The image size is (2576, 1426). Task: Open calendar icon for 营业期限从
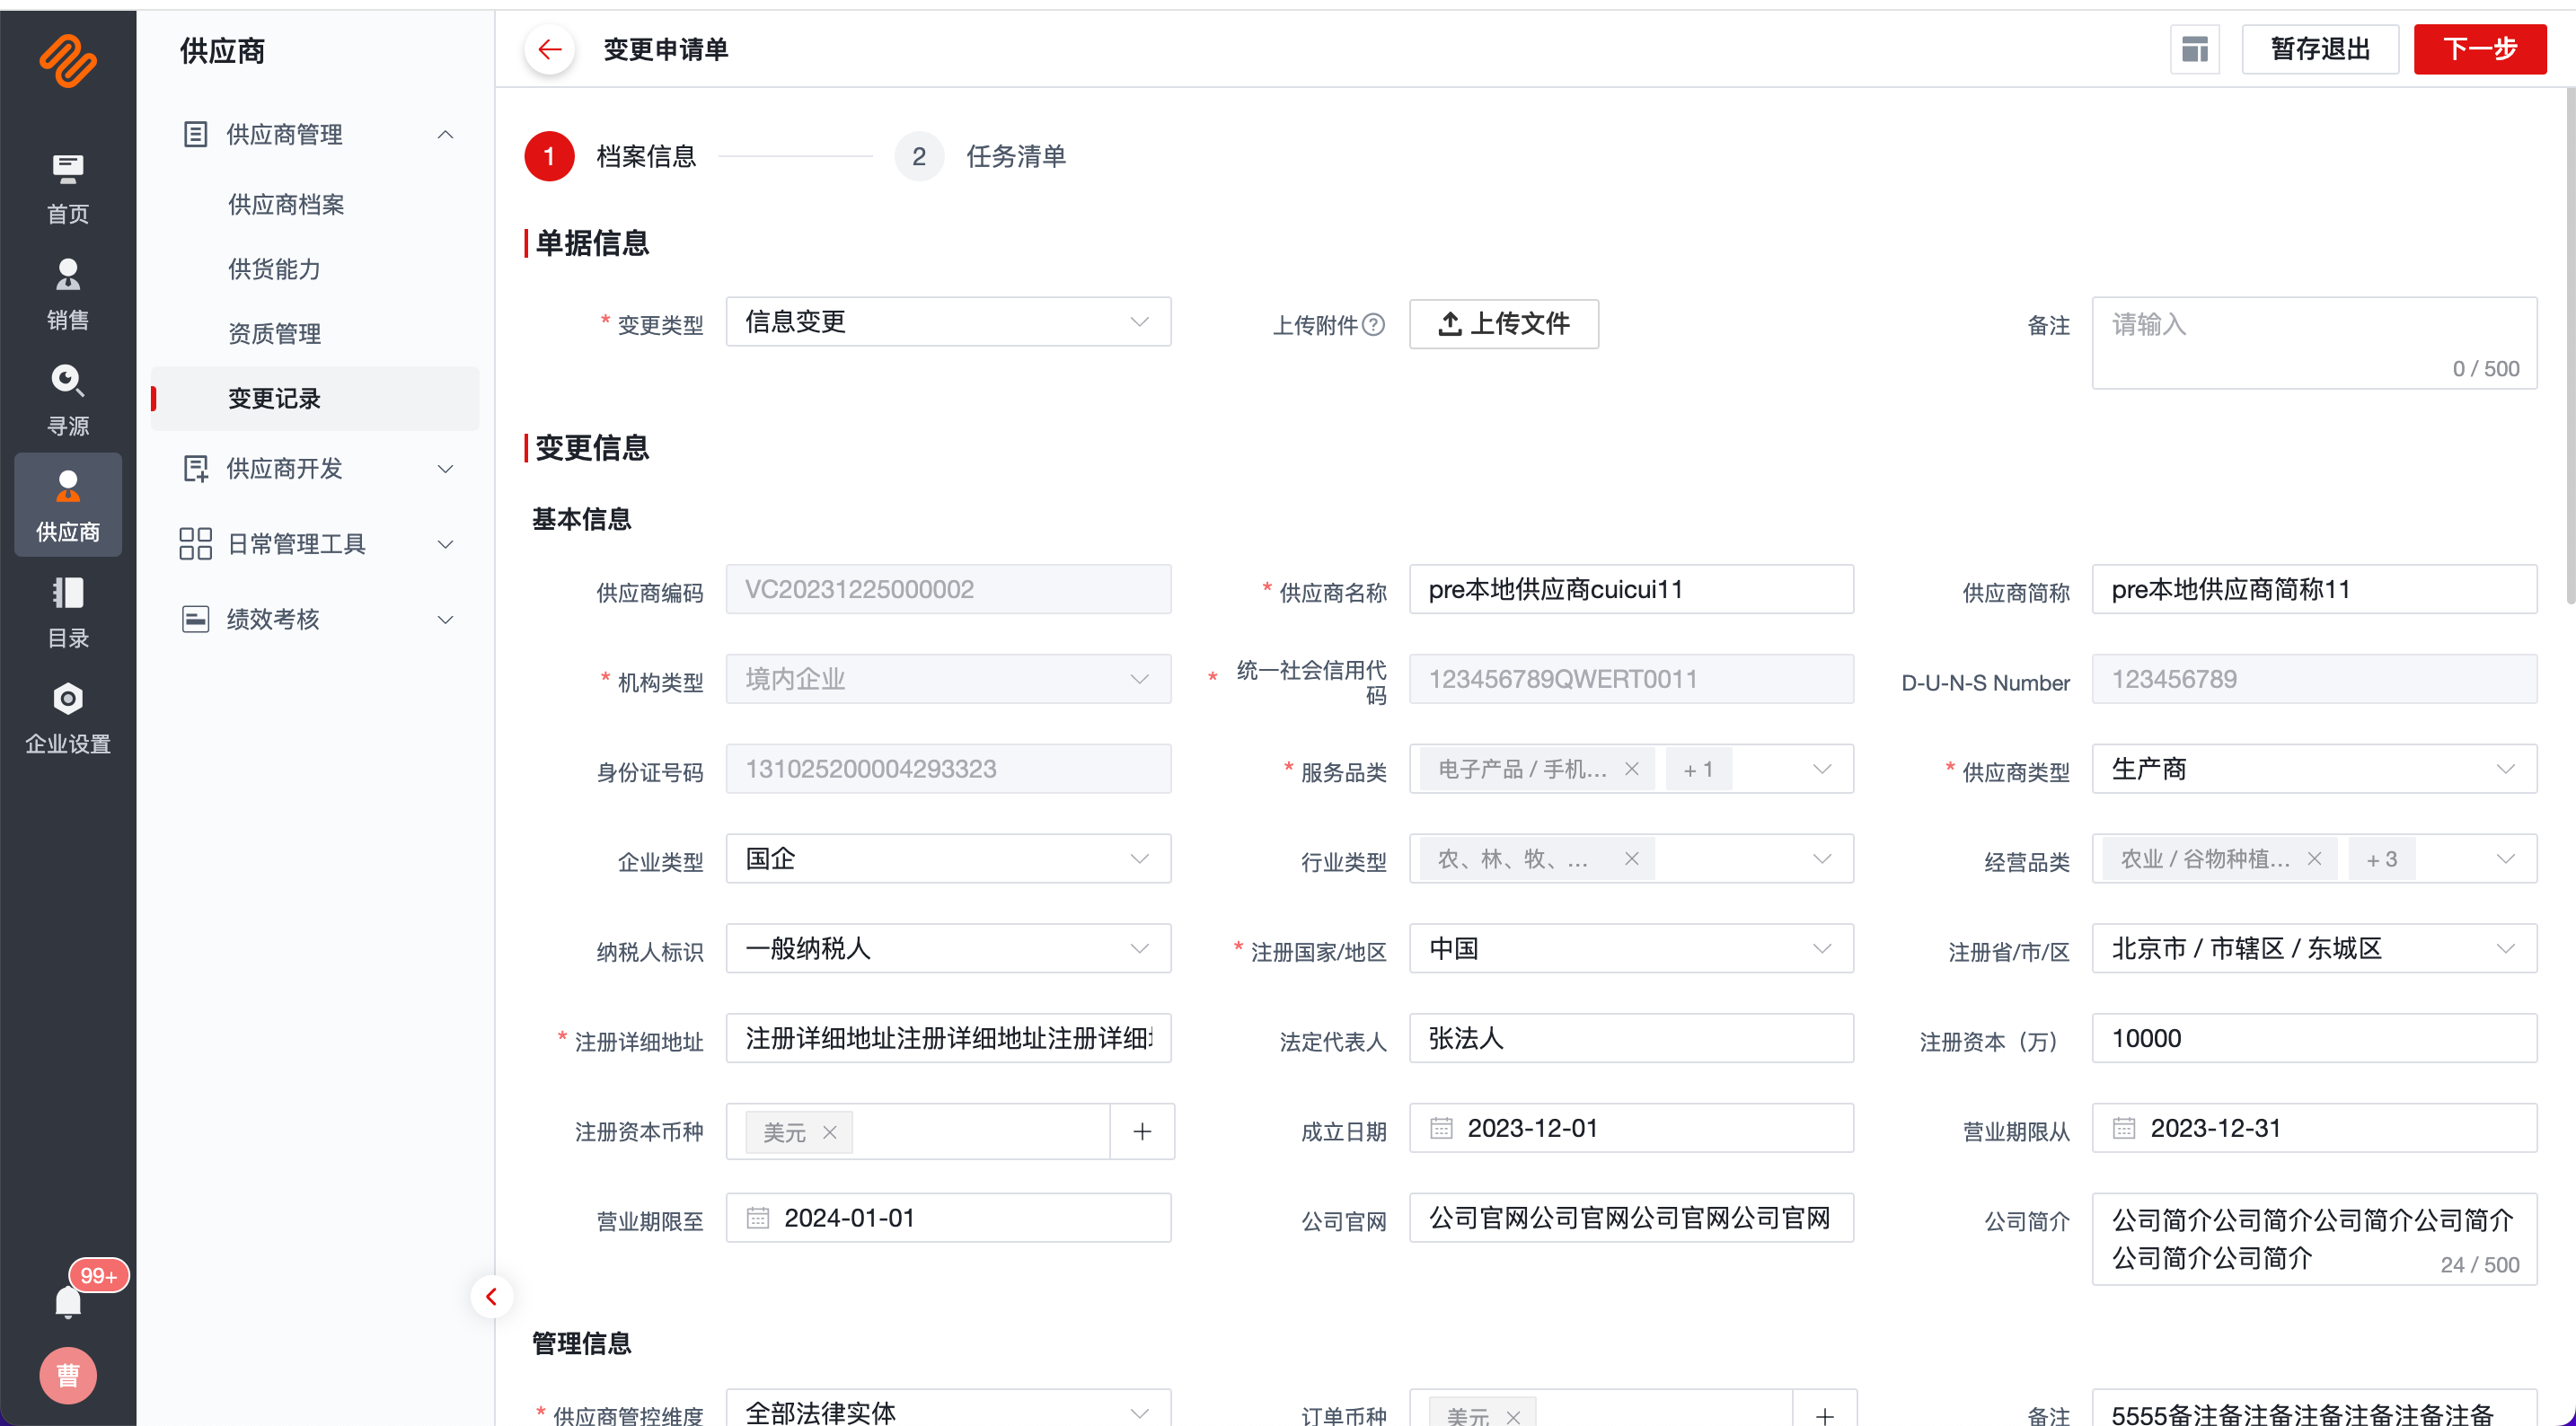2124,1128
